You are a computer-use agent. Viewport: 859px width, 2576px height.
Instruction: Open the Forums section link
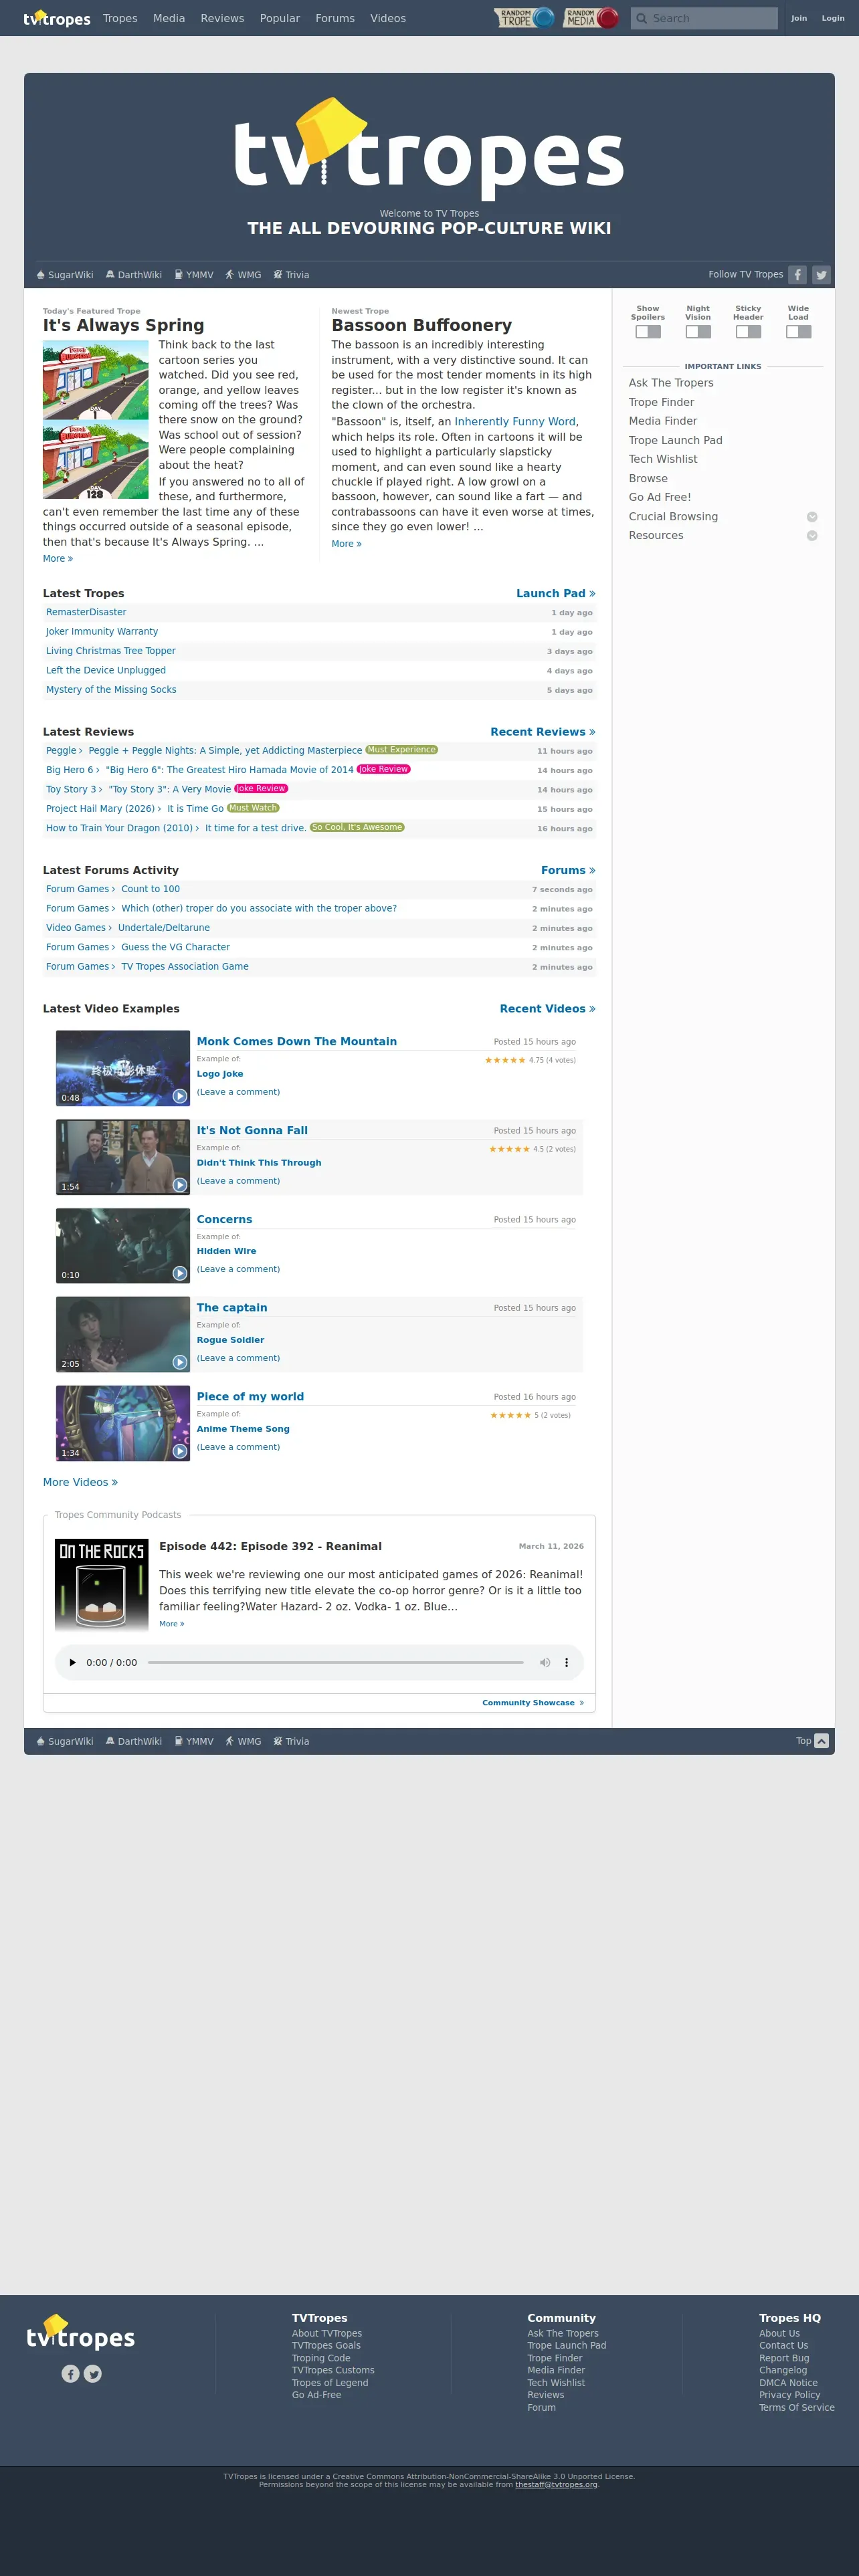pyautogui.click(x=568, y=871)
